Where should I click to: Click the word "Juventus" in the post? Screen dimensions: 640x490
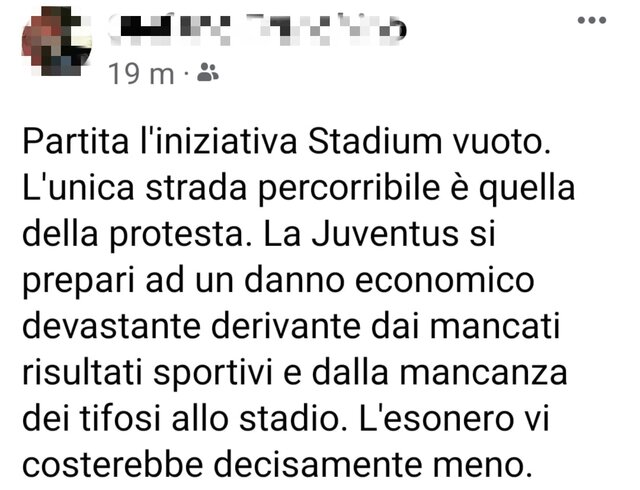(x=385, y=235)
